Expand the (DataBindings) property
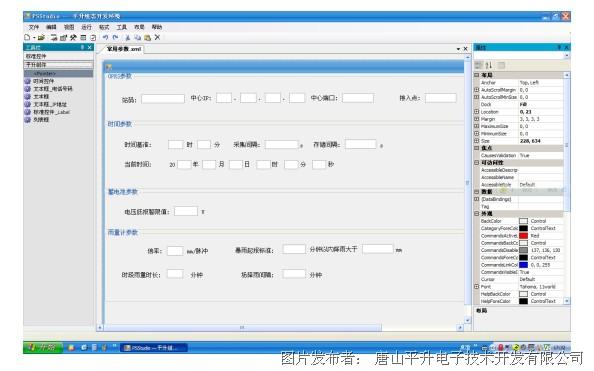This screenshot has height=371, width=594. [x=477, y=199]
